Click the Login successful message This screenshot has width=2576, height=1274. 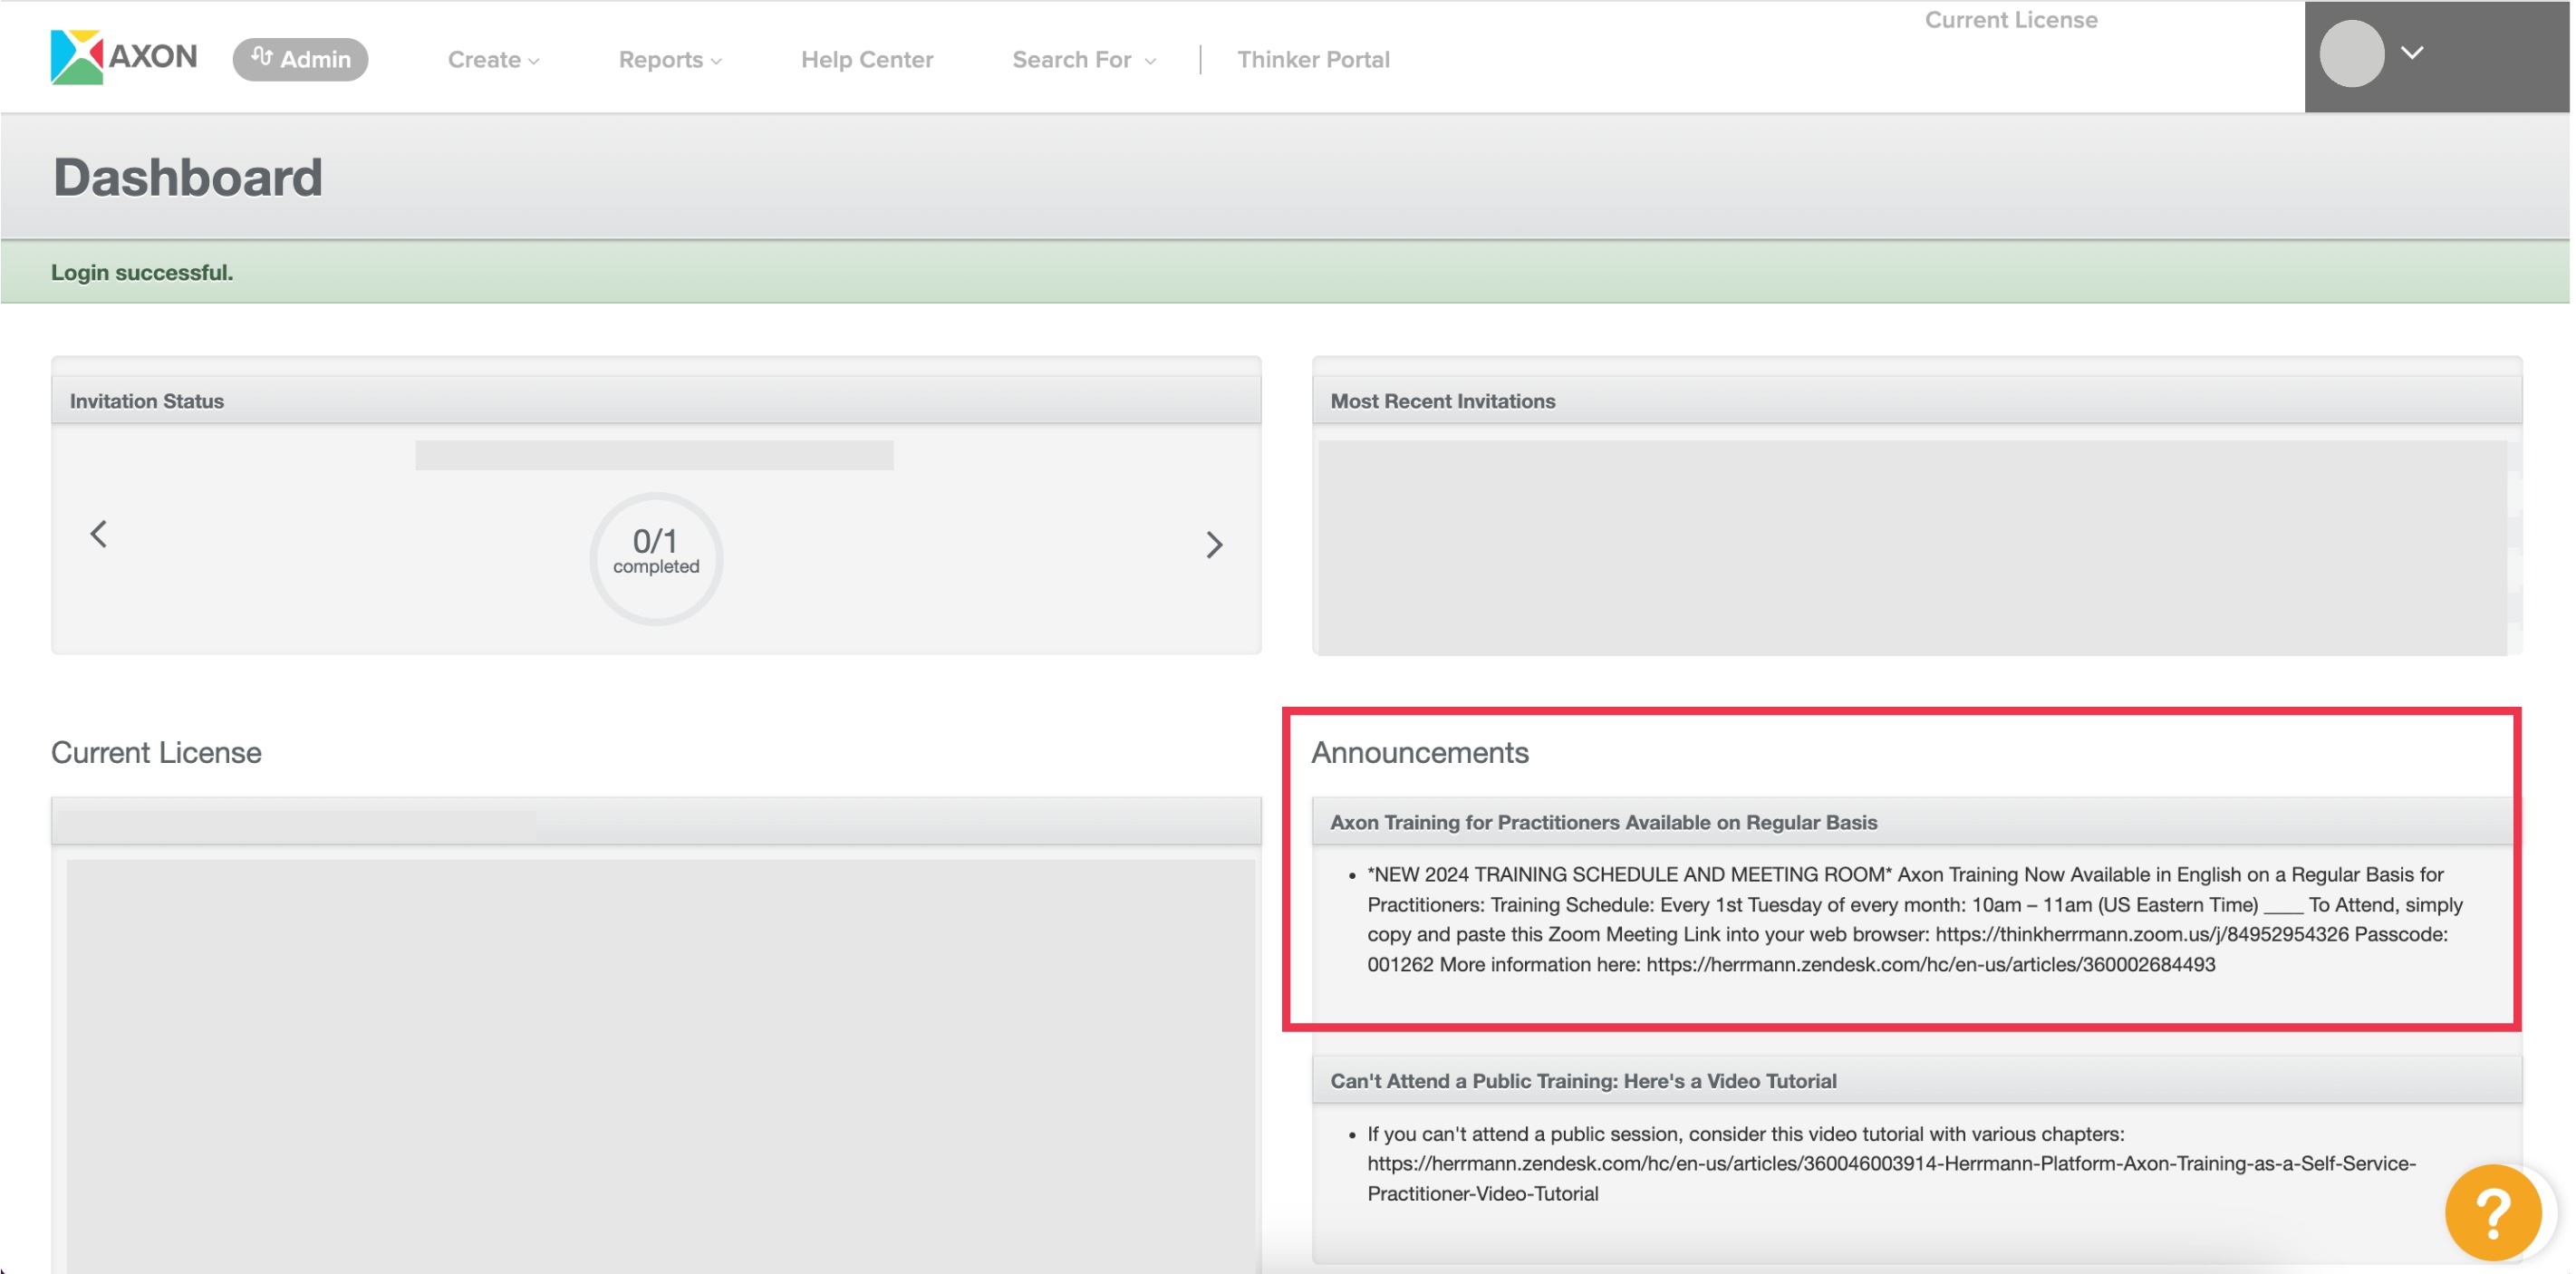(x=142, y=272)
